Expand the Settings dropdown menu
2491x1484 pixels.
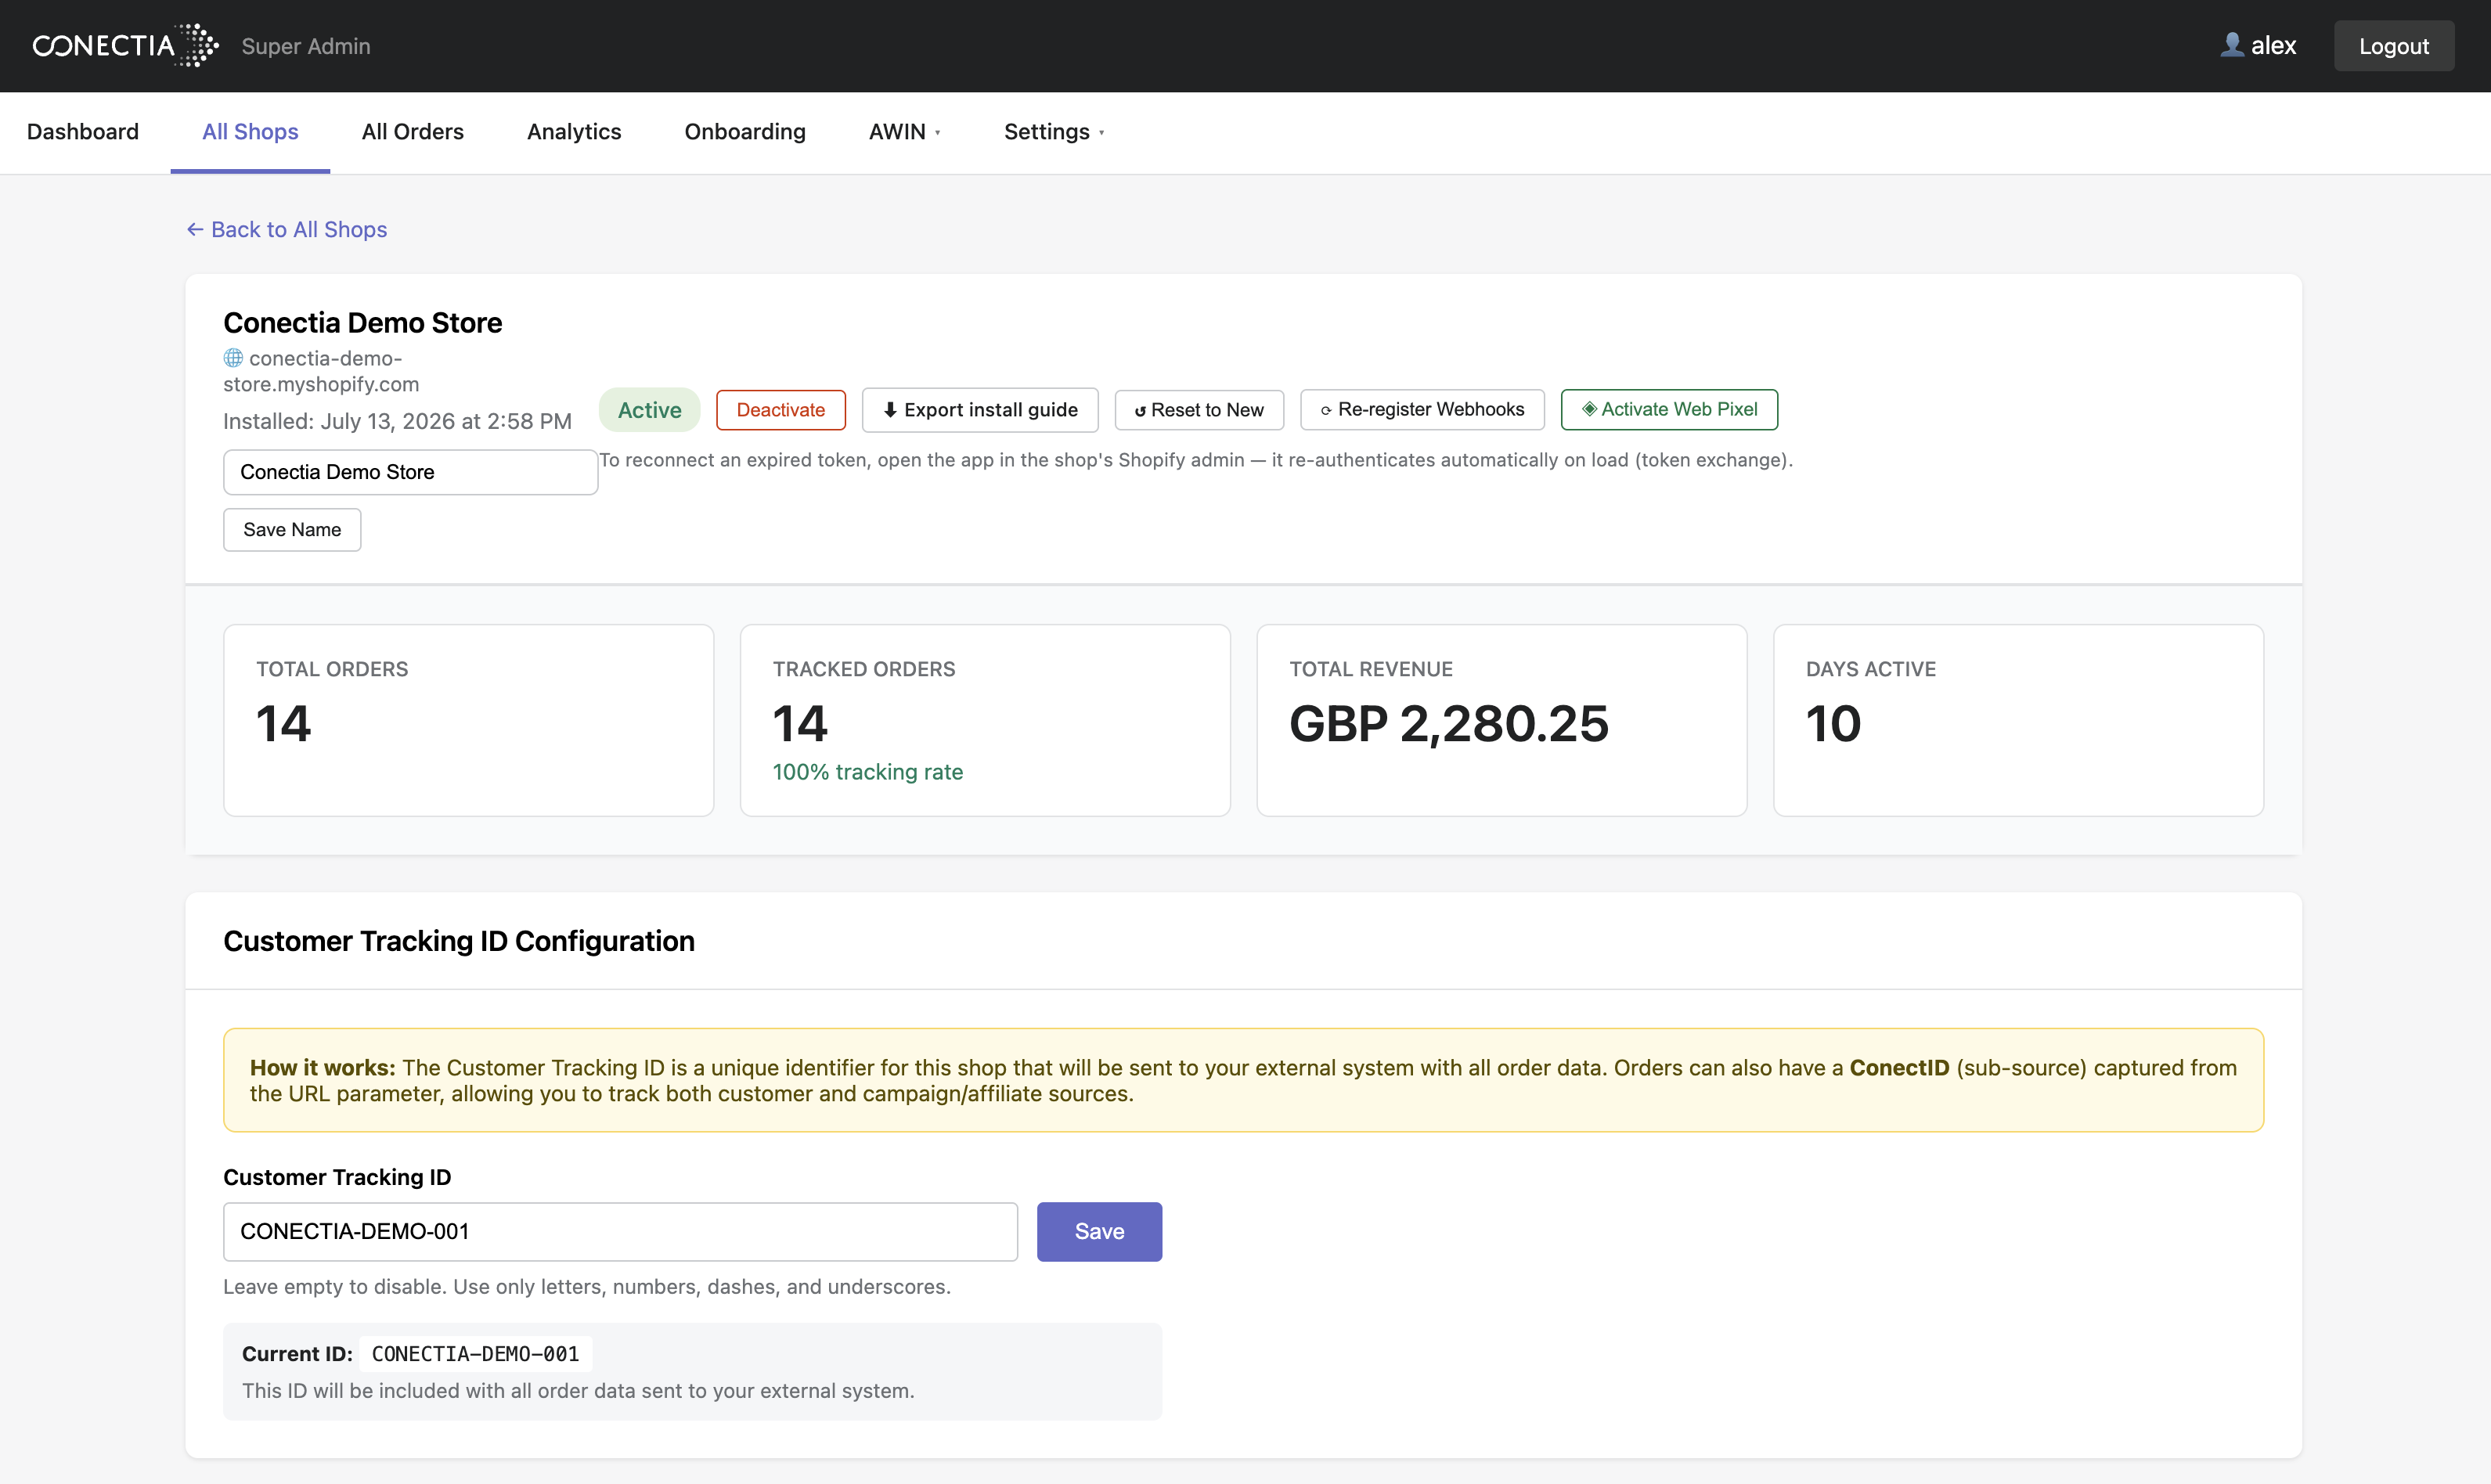click(x=1054, y=132)
